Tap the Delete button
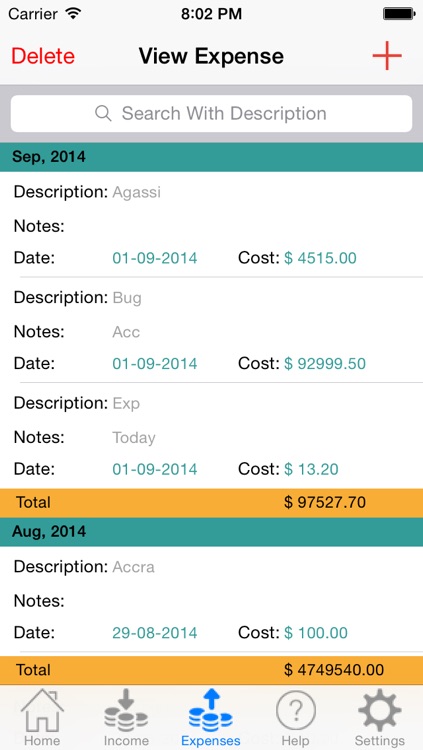423x750 pixels. pos(43,56)
